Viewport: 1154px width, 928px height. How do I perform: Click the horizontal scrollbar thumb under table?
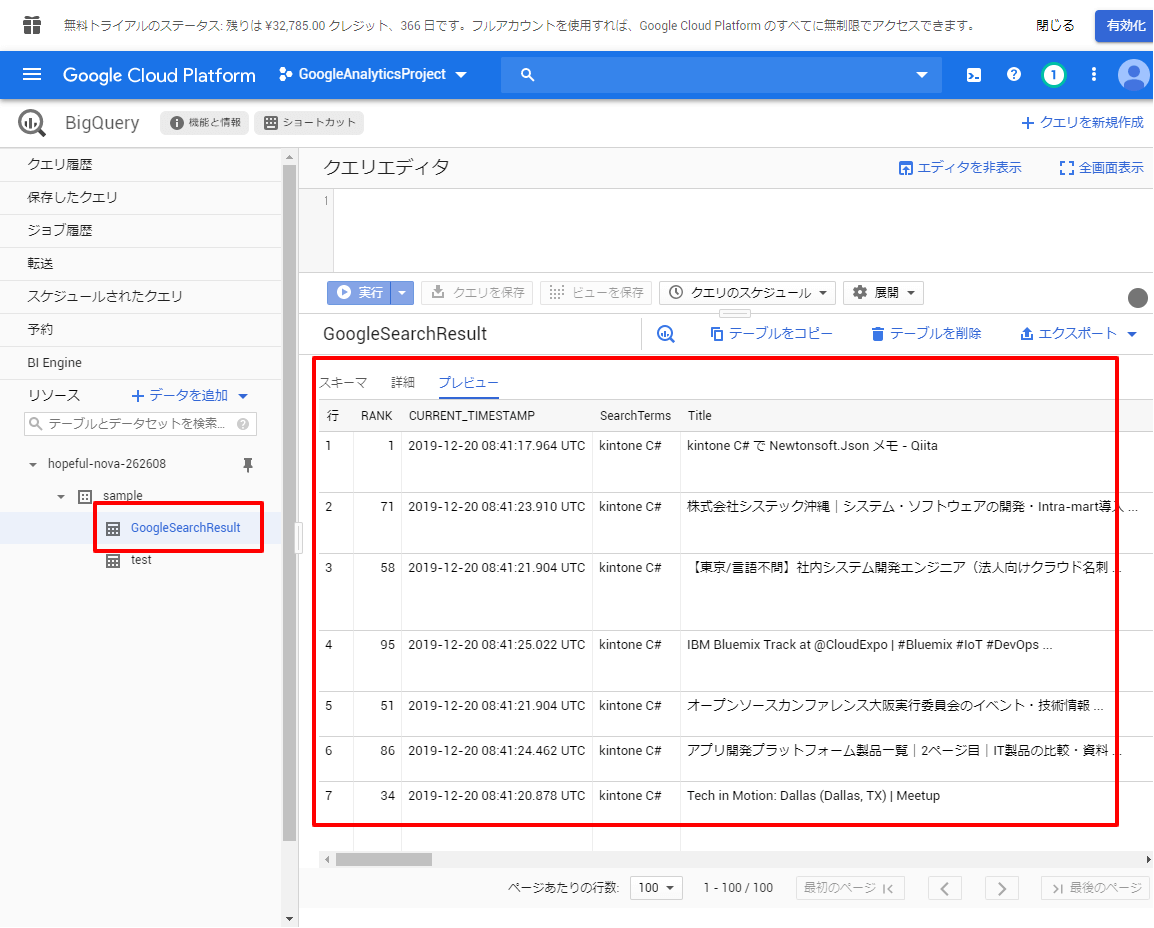(x=383, y=860)
